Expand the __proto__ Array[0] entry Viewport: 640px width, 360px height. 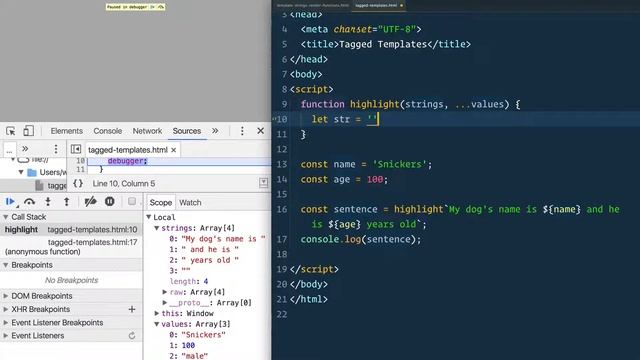click(164, 302)
